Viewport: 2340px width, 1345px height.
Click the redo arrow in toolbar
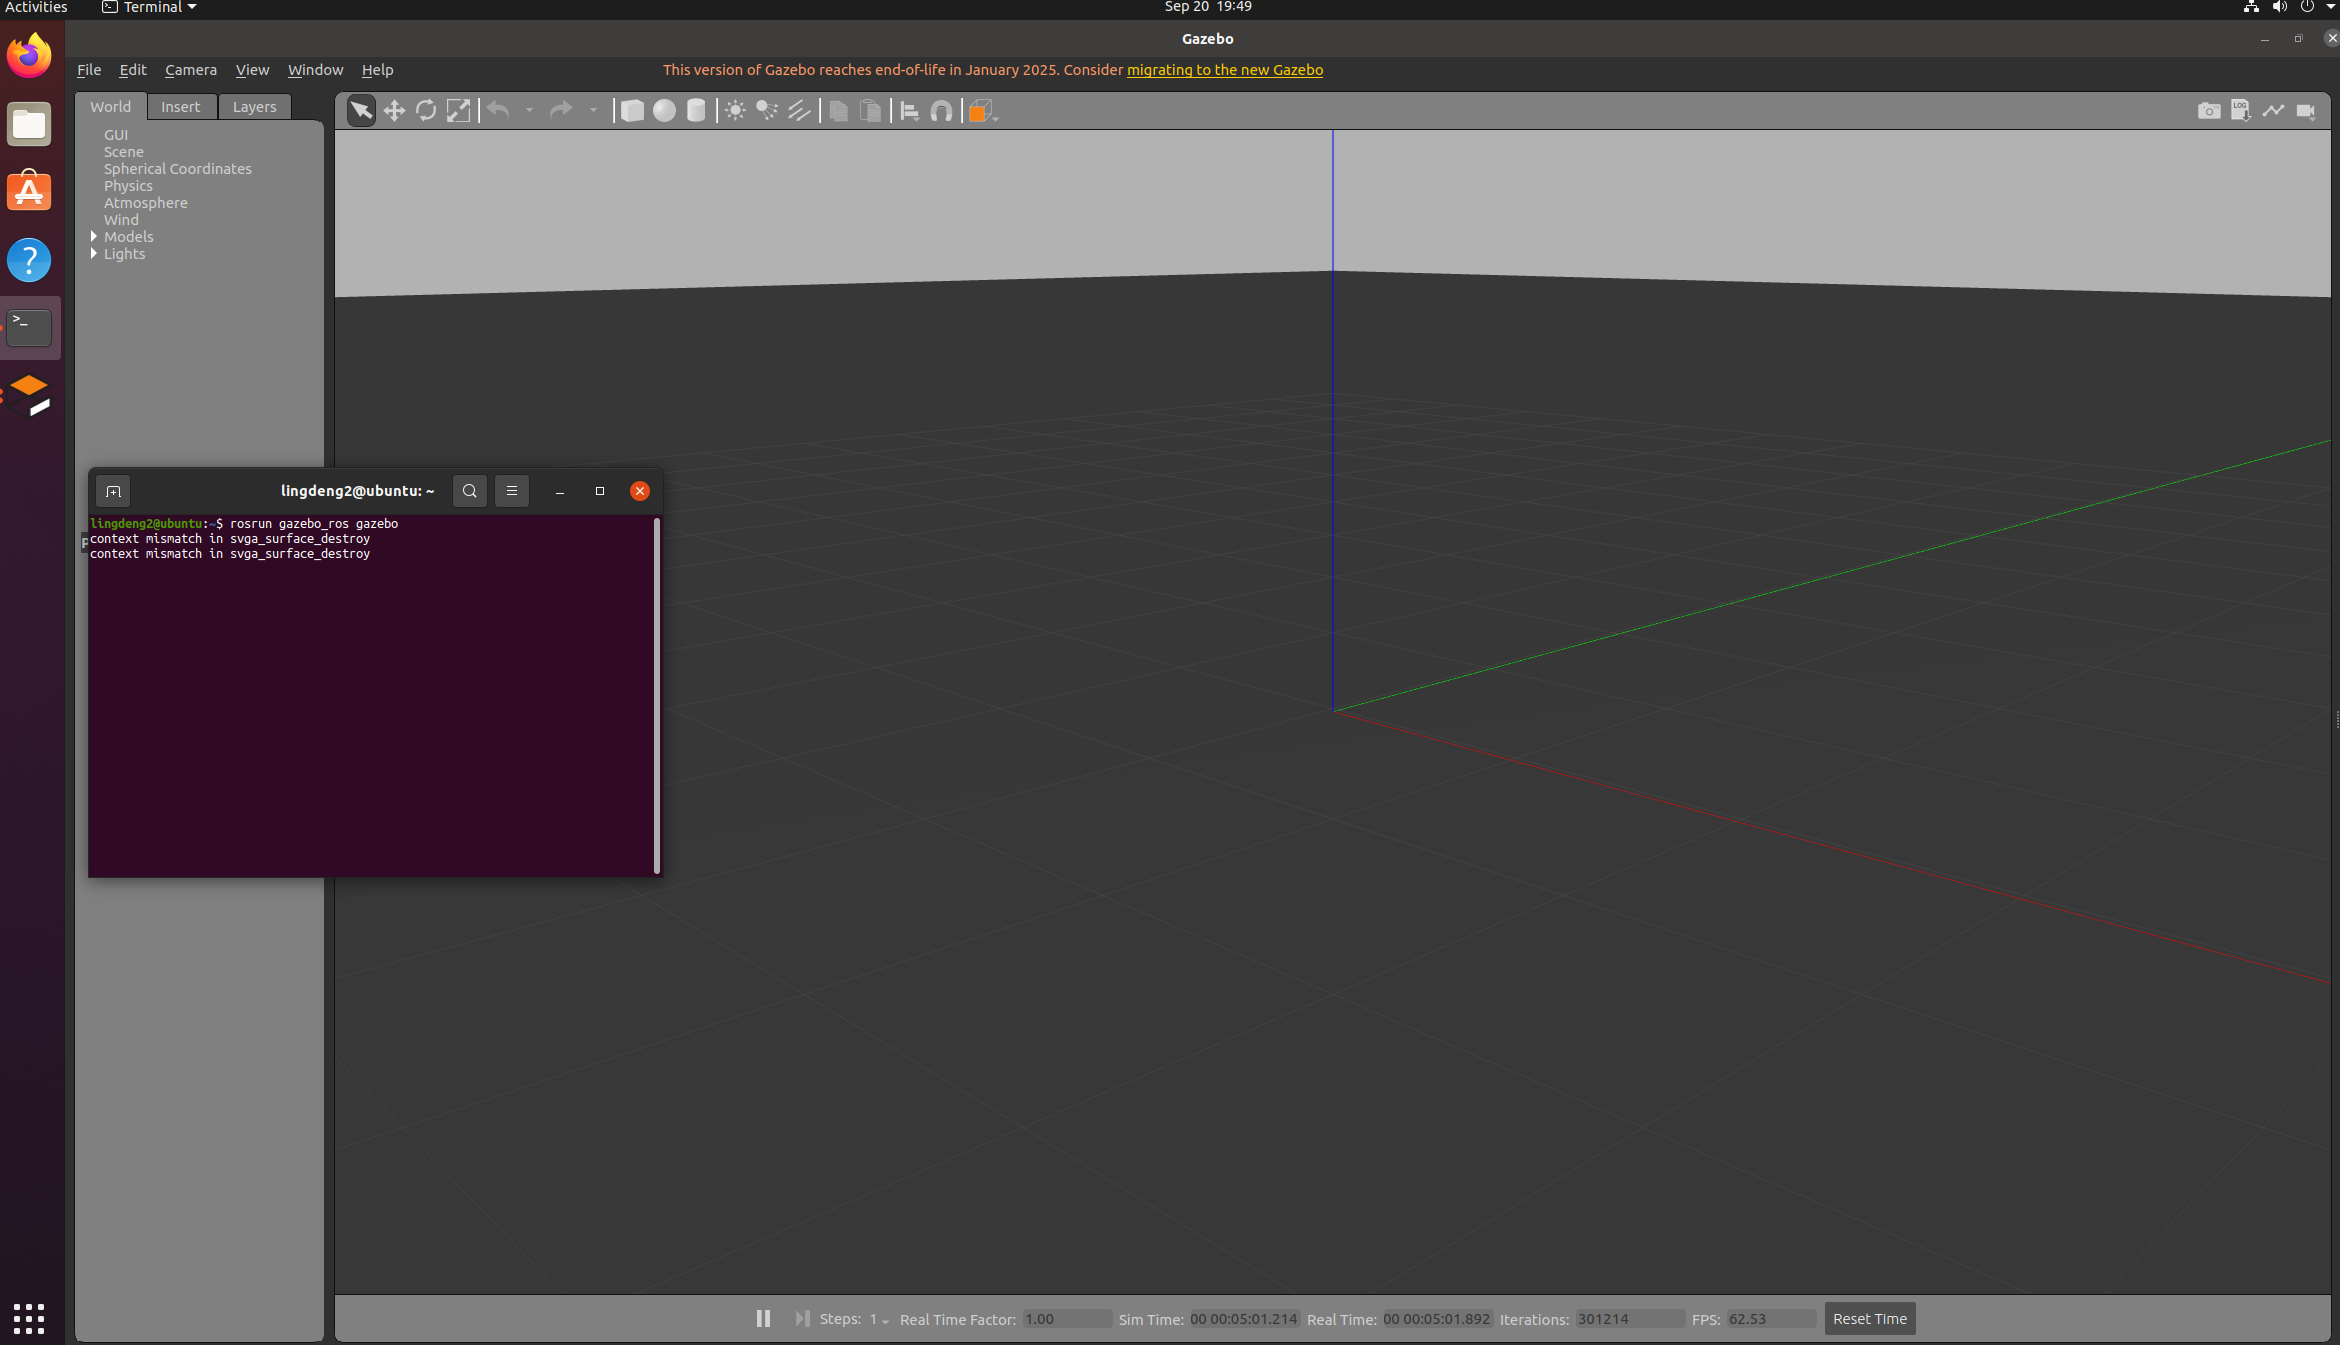[x=561, y=111]
